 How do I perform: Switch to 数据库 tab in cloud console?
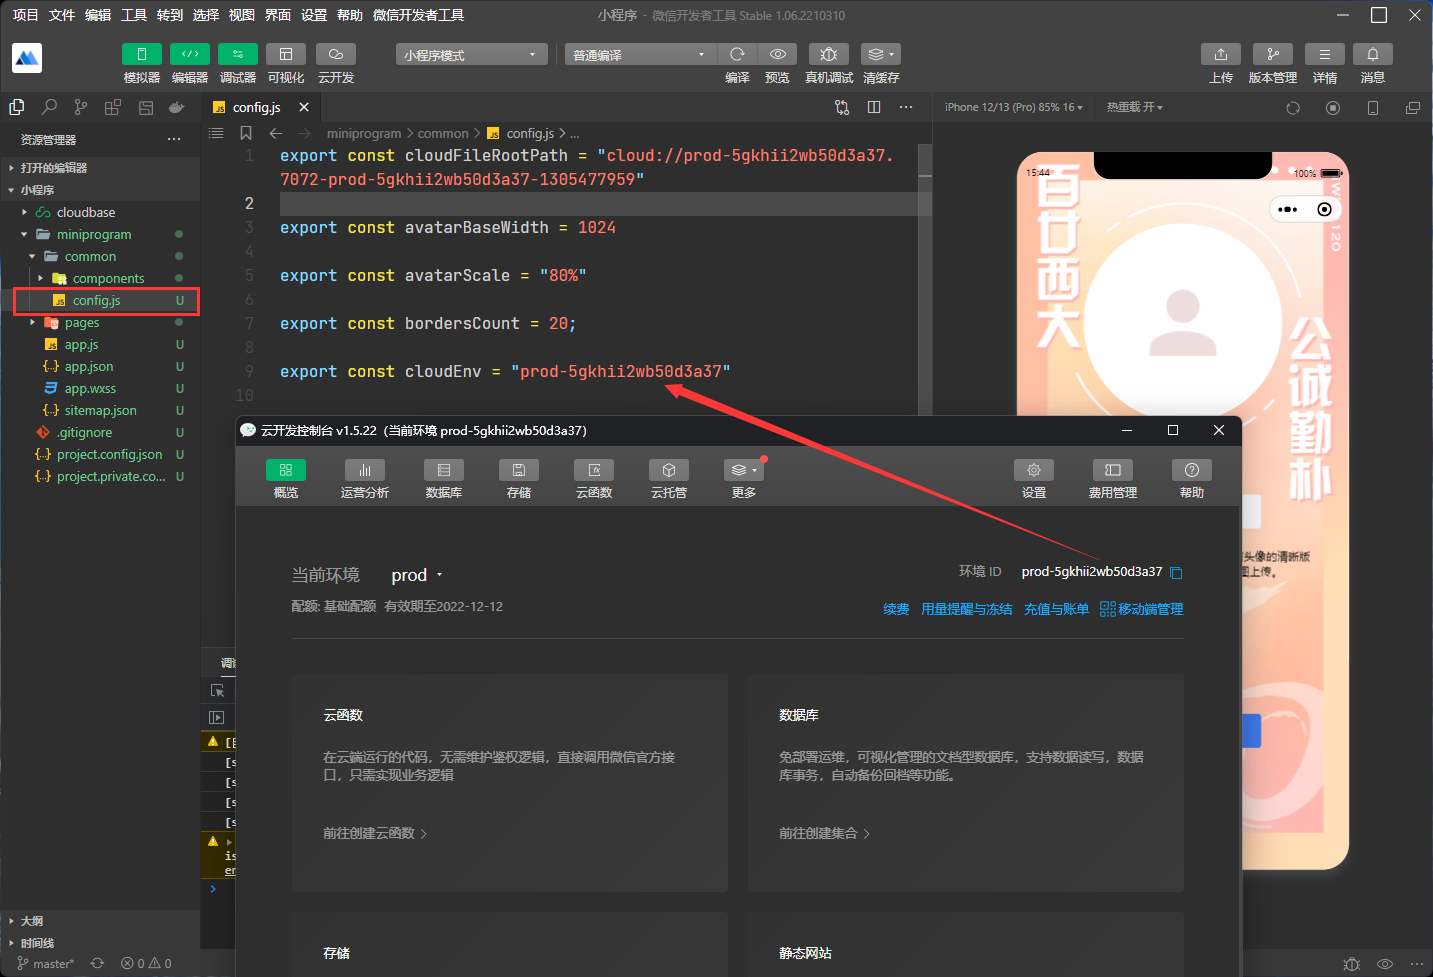(444, 479)
